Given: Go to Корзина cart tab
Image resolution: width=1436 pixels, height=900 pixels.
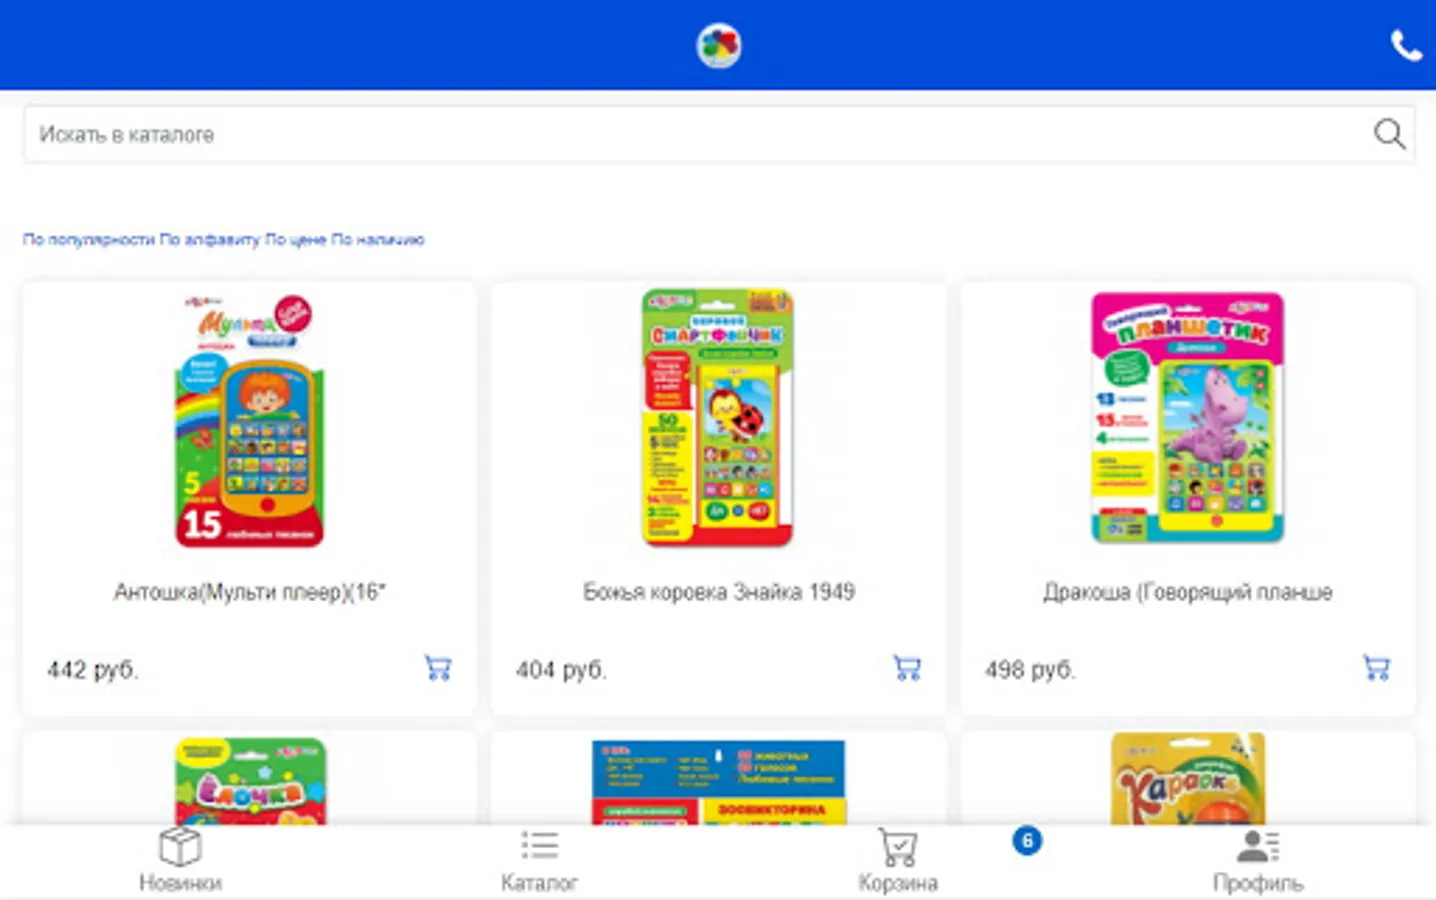Looking at the screenshot, I should (898, 860).
